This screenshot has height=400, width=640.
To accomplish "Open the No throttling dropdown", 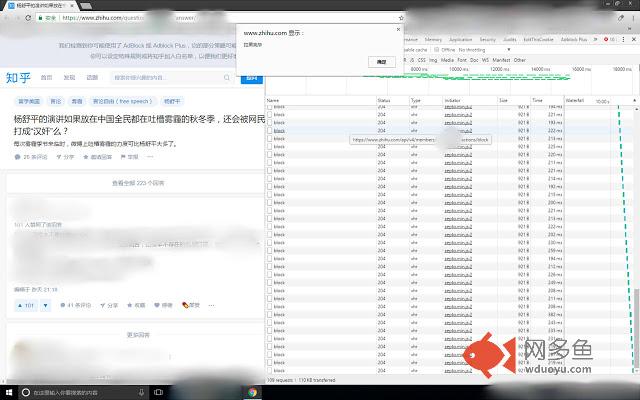I will pyautogui.click(x=484, y=50).
